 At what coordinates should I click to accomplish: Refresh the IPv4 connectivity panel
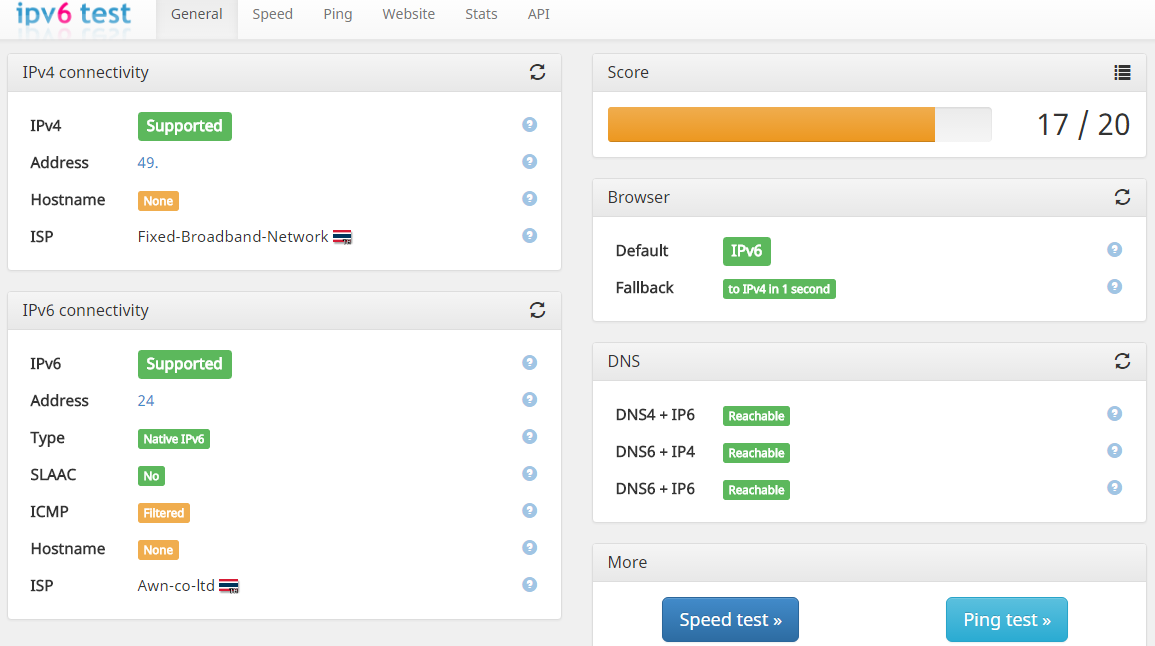point(538,72)
